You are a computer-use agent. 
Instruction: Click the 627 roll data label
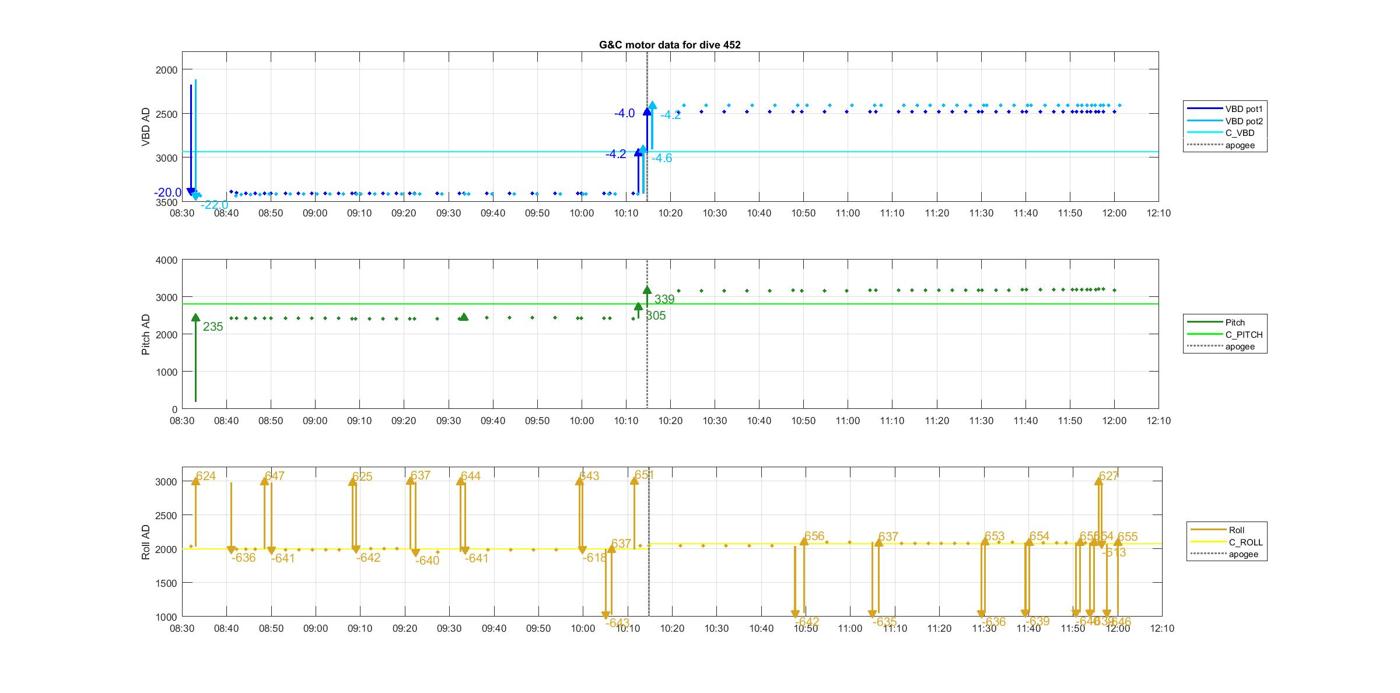pyautogui.click(x=1109, y=476)
